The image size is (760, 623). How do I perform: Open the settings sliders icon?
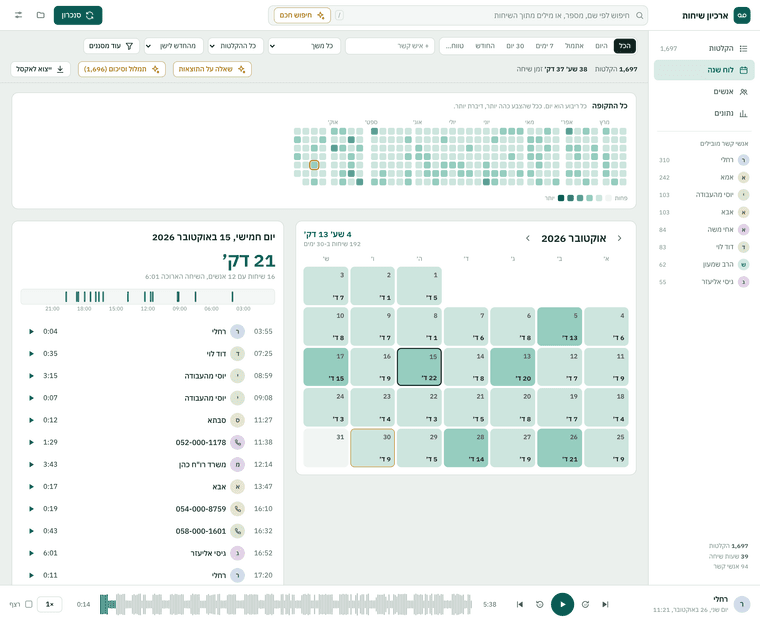pyautogui.click(x=18, y=15)
